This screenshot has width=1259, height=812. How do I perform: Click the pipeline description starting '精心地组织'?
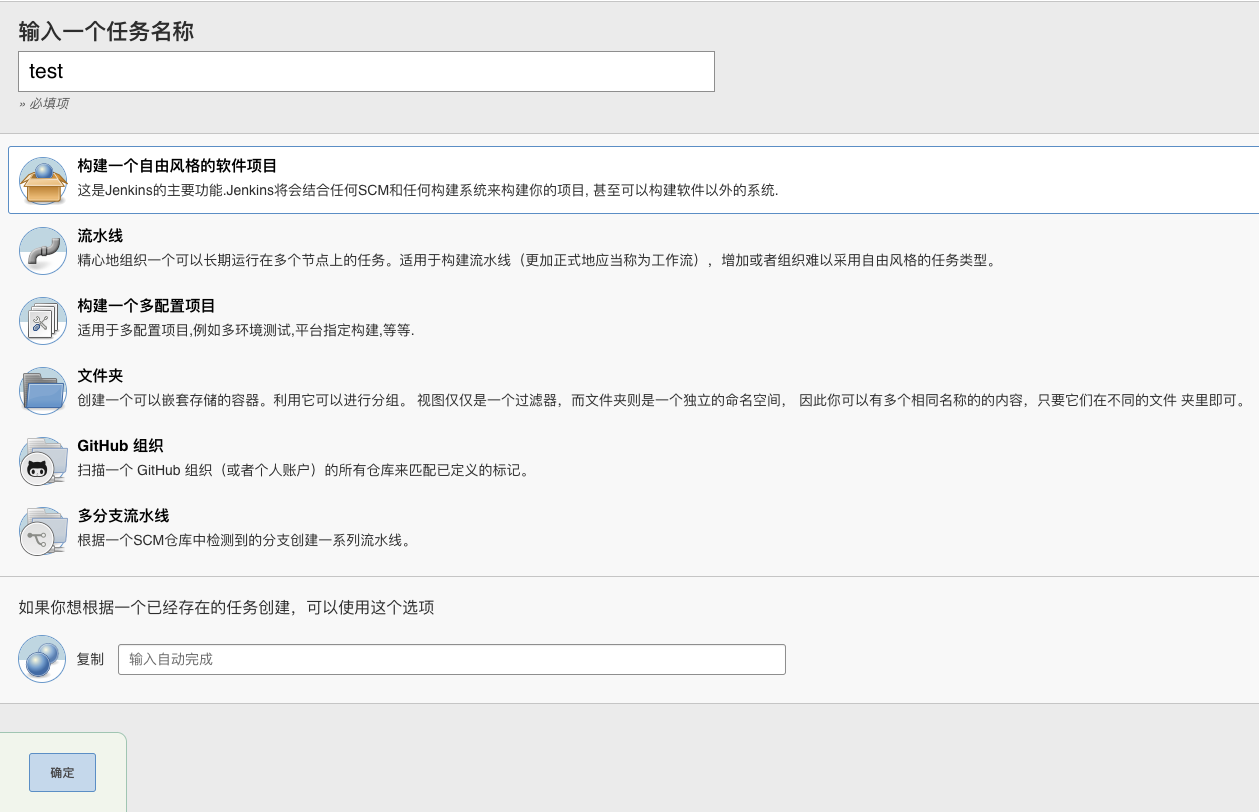click(x=537, y=260)
